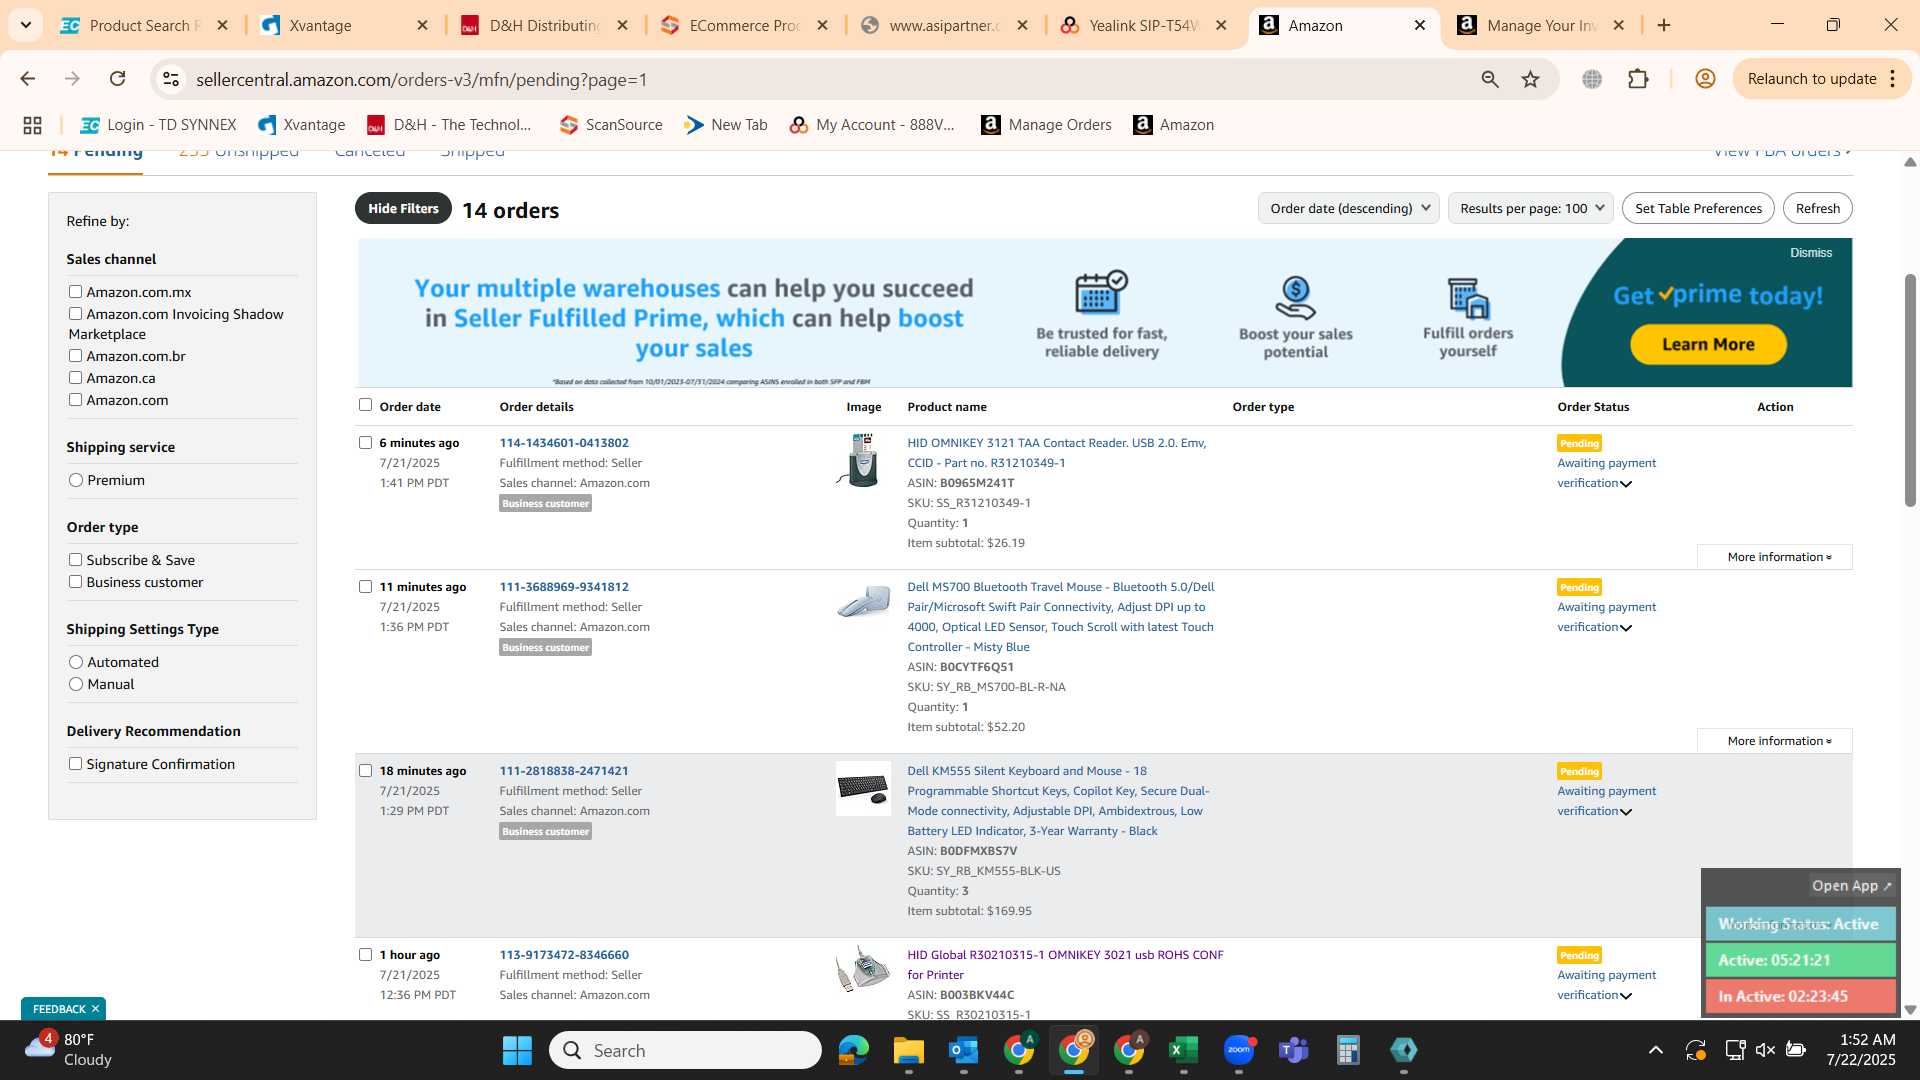Viewport: 1920px width, 1080px height.
Task: Open Zoom from the taskbar
Action: click(1239, 1050)
